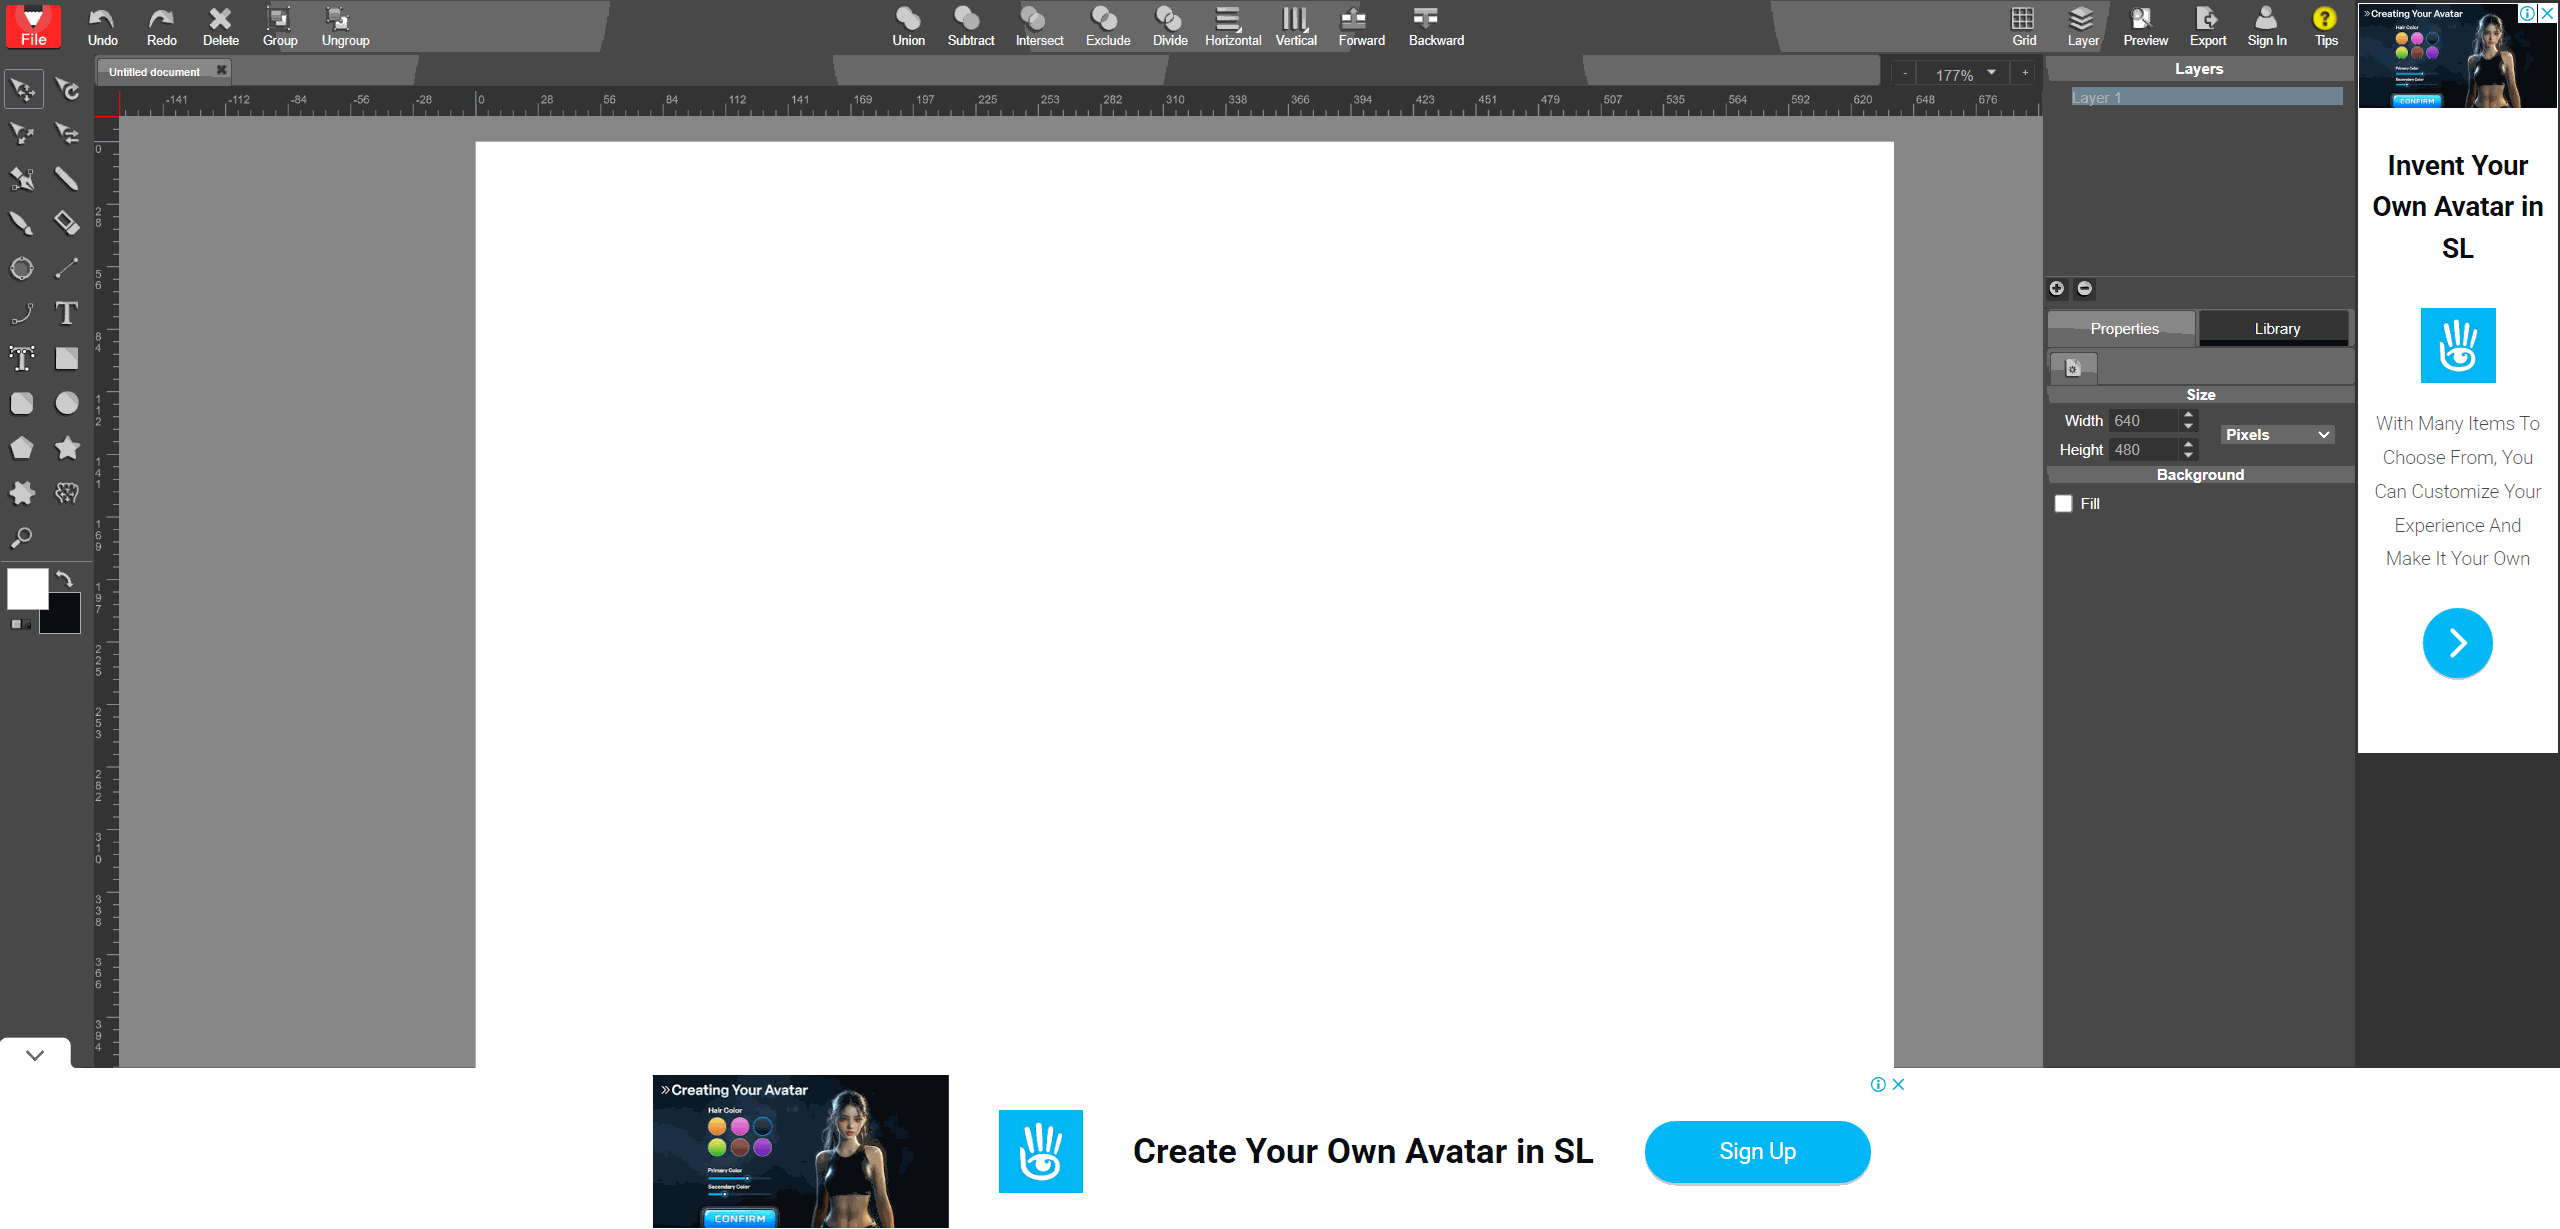This screenshot has height=1229, width=2560.
Task: Toggle the Grid display
Action: (x=2023, y=27)
